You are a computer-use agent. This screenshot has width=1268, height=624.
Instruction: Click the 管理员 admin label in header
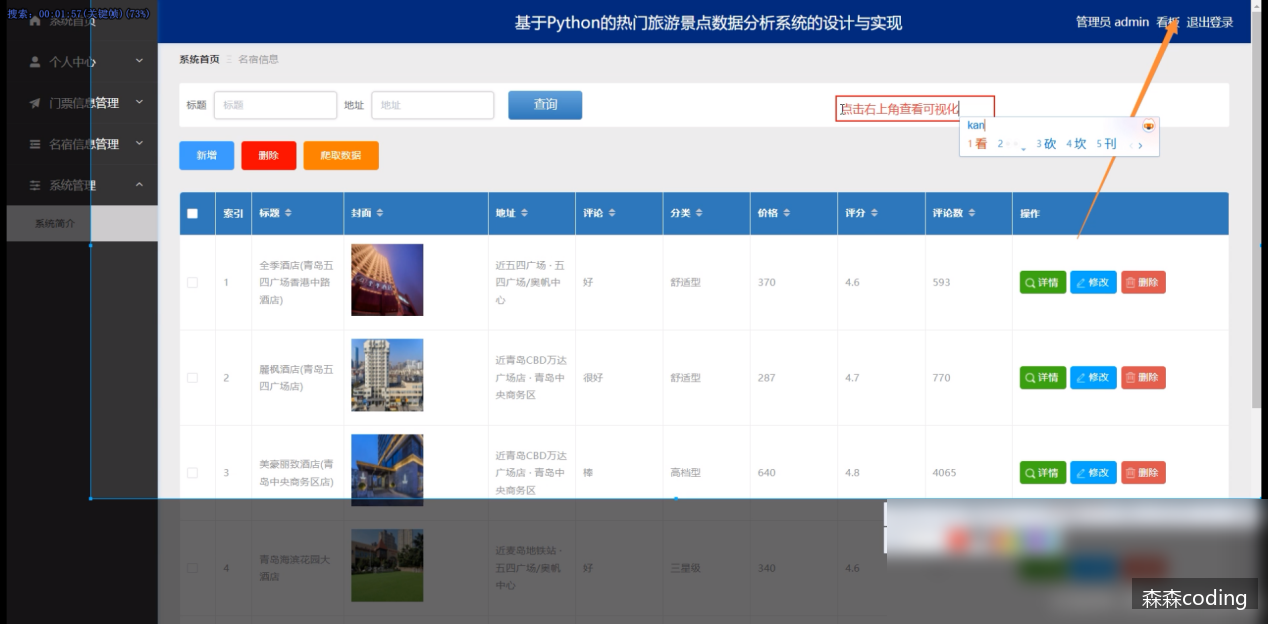click(x=1112, y=22)
